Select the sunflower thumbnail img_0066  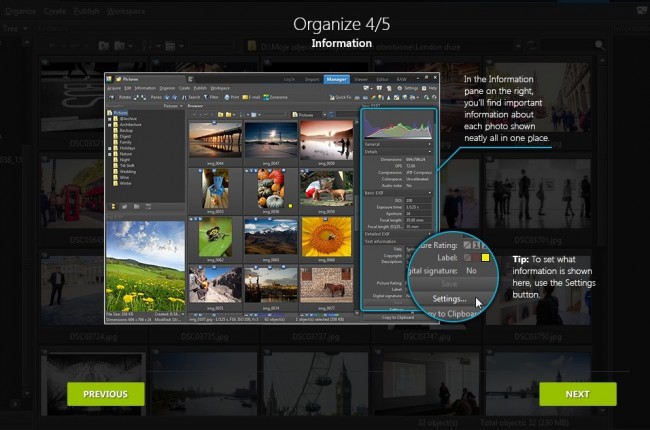(x=326, y=237)
